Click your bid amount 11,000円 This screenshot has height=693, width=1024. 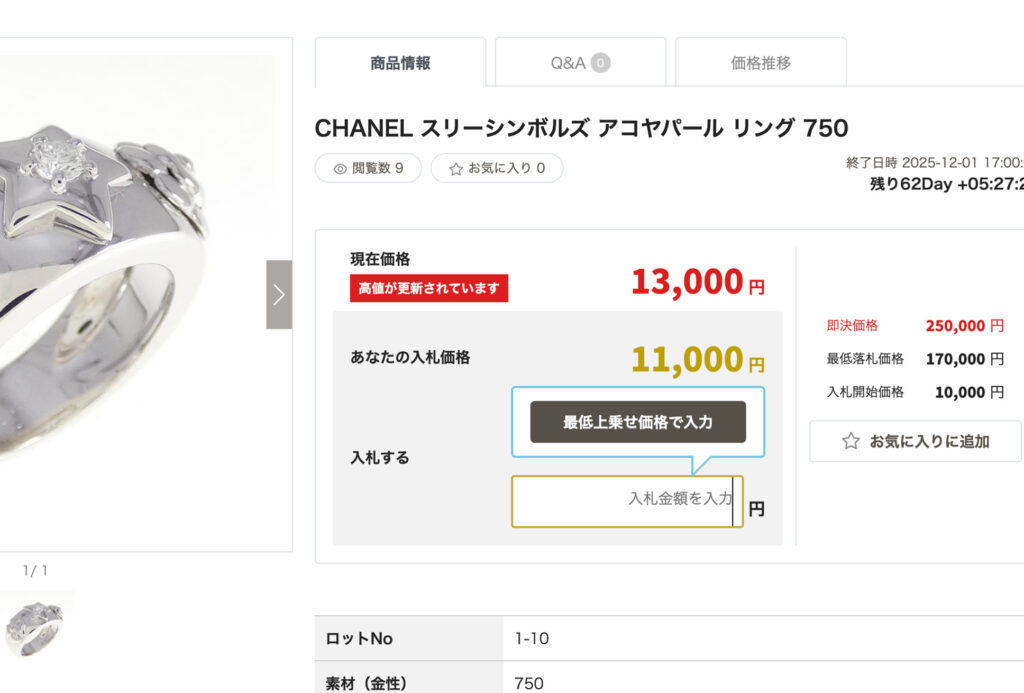(697, 359)
